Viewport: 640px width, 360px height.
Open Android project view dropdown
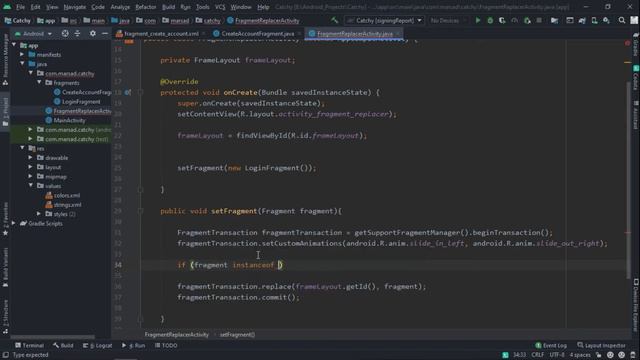click(x=33, y=33)
